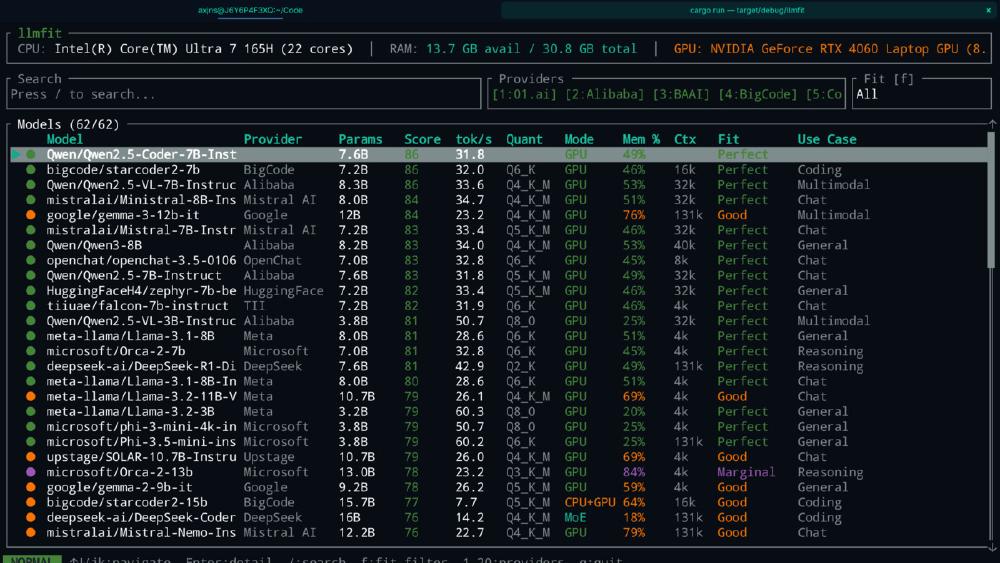Click the purple dot beside microsoft/Orca-2-13b
1000x563 pixels.
pos(31,472)
